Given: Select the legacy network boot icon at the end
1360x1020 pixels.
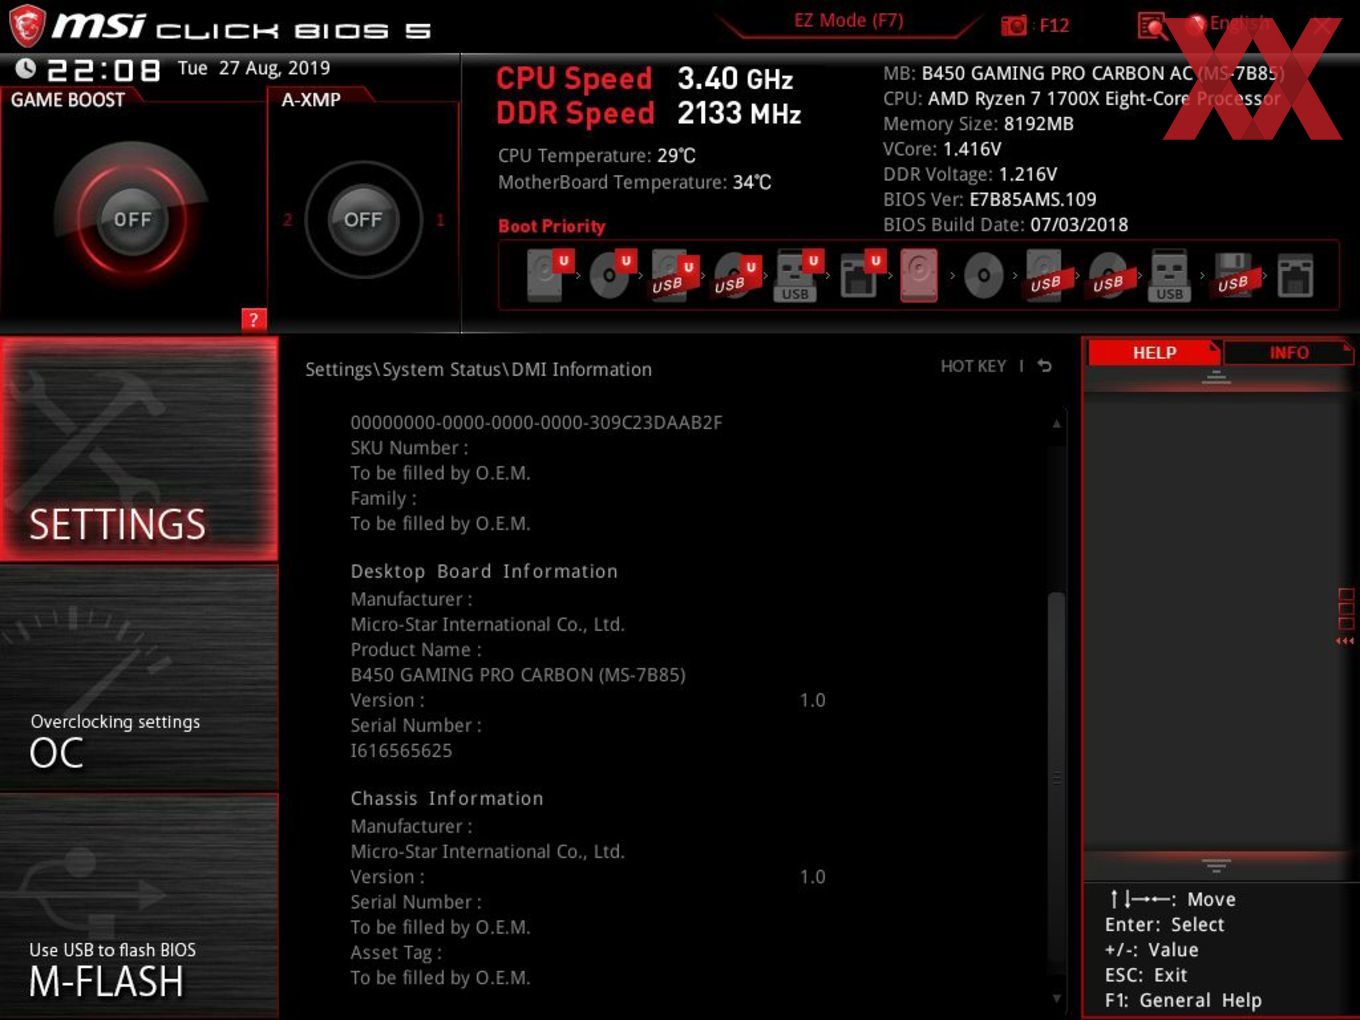Looking at the screenshot, I should (1295, 275).
